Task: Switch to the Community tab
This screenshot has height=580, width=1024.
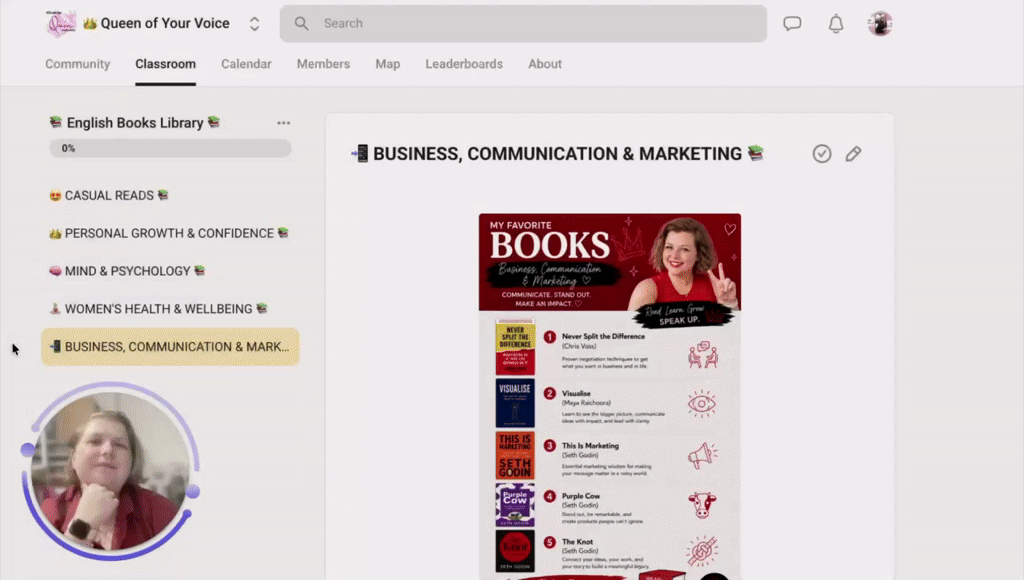Action: pos(78,64)
